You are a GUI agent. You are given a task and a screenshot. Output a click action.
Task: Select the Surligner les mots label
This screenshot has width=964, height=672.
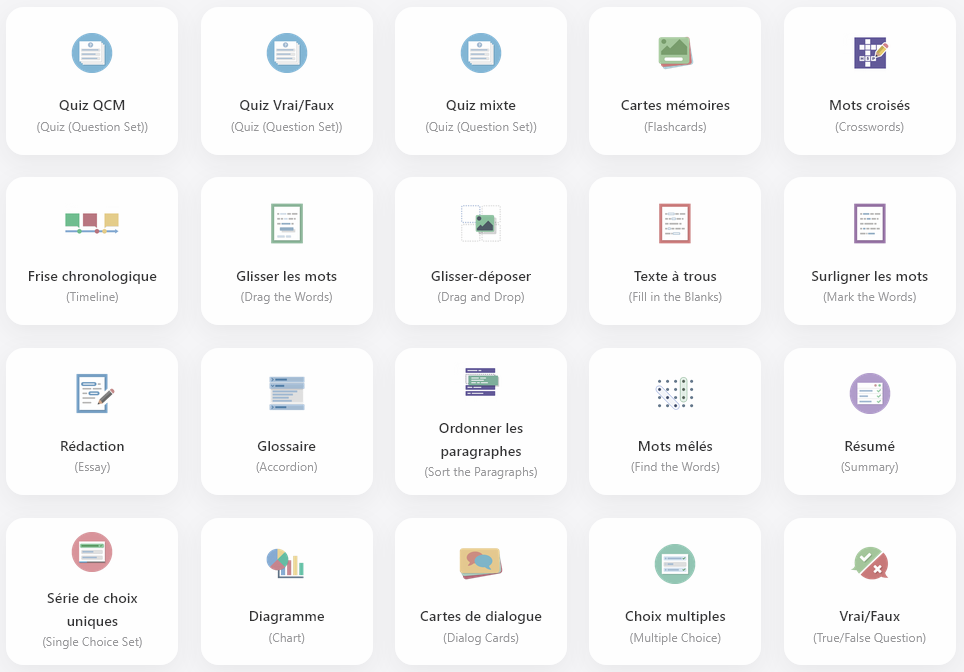click(869, 276)
